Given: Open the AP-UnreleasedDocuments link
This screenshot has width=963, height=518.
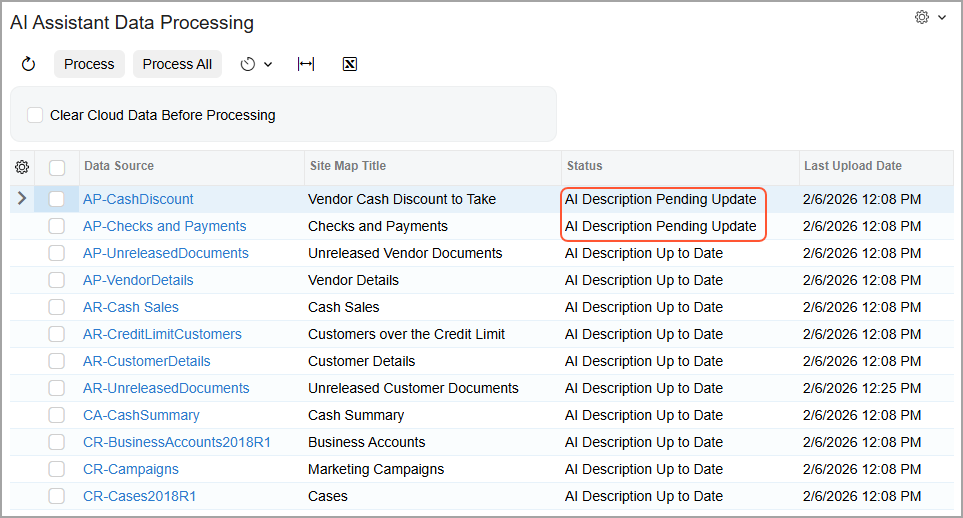Looking at the screenshot, I should 166,253.
